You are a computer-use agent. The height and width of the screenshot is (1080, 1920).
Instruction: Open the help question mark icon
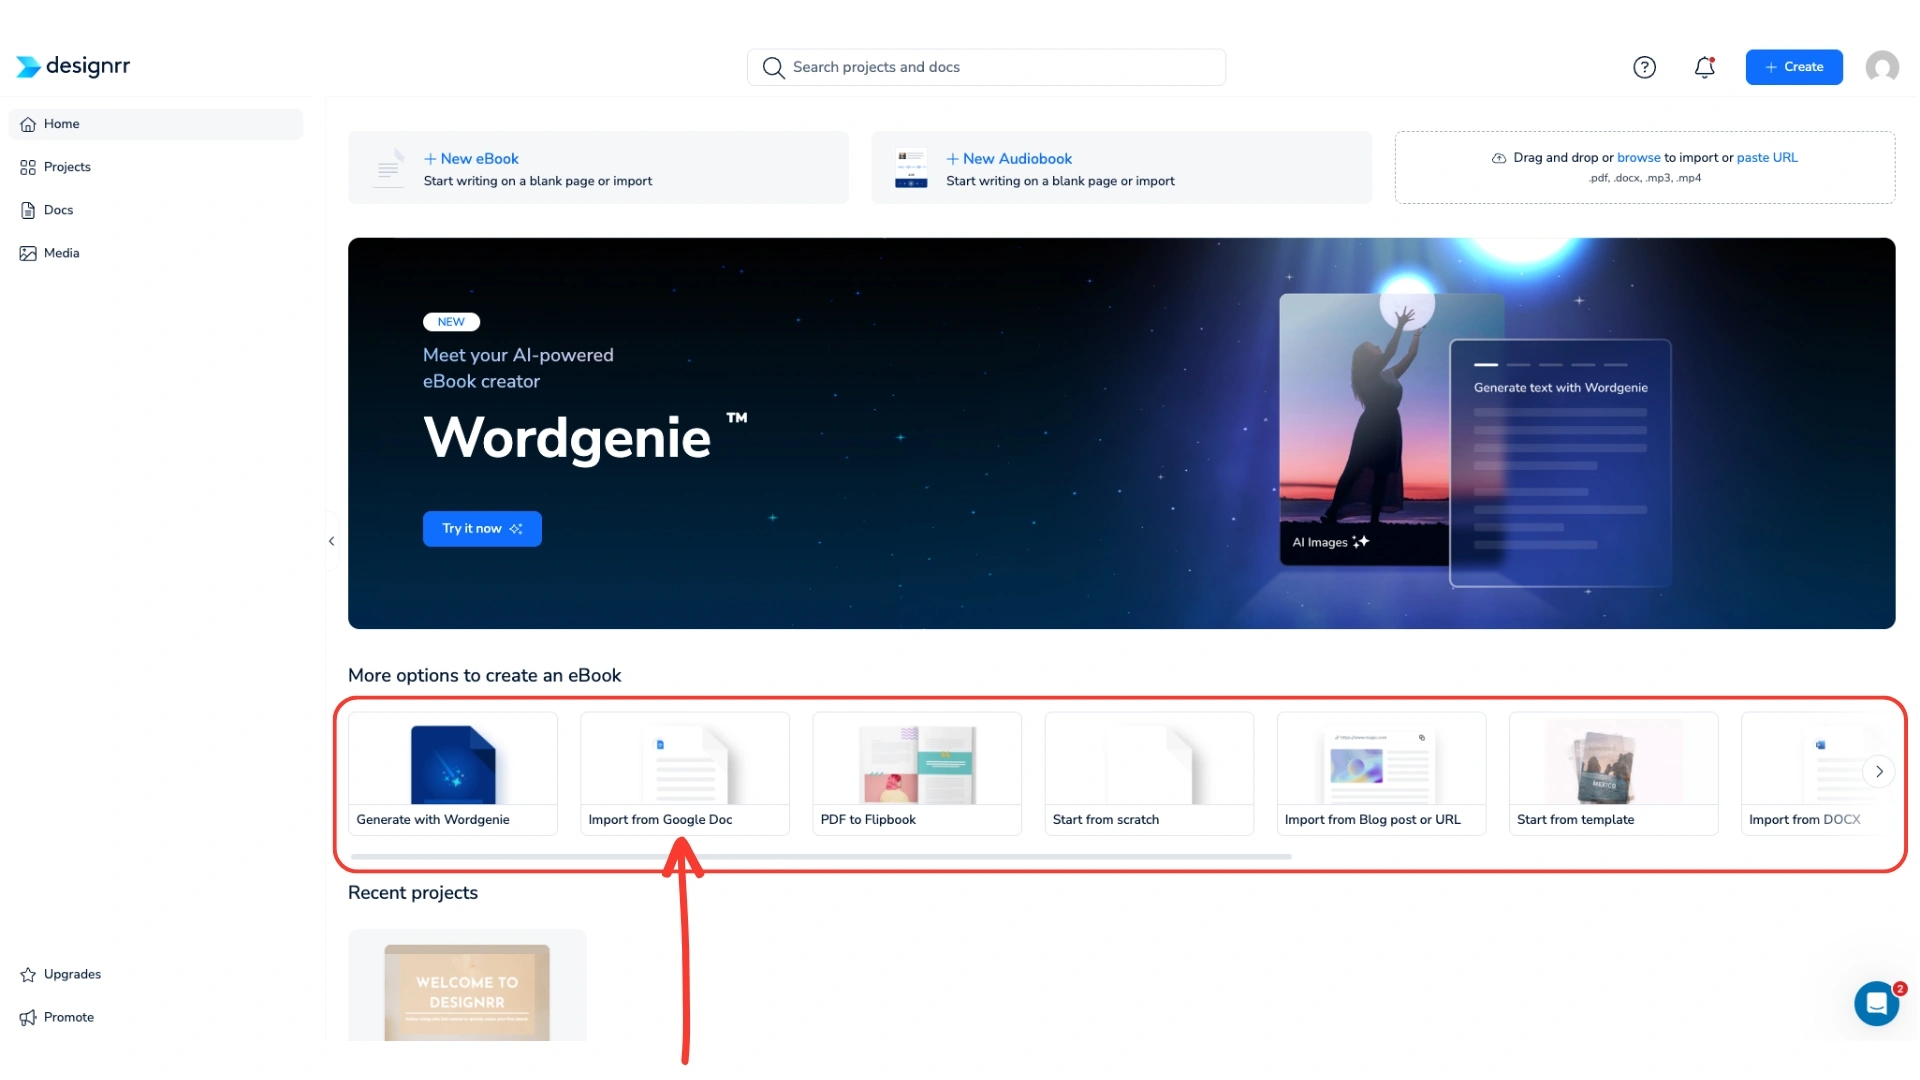pyautogui.click(x=1644, y=67)
